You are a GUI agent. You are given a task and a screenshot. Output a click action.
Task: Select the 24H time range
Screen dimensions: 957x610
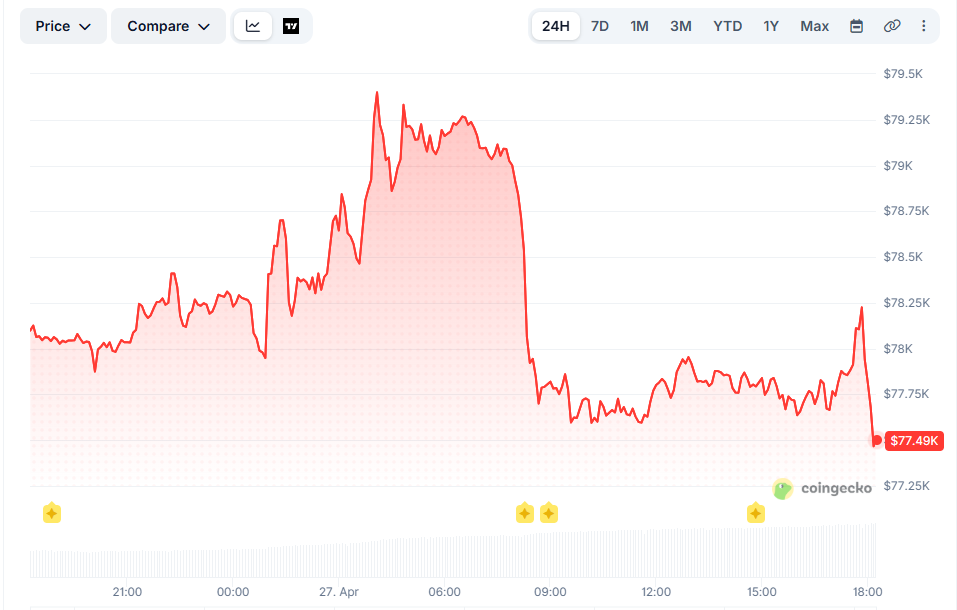tap(555, 26)
